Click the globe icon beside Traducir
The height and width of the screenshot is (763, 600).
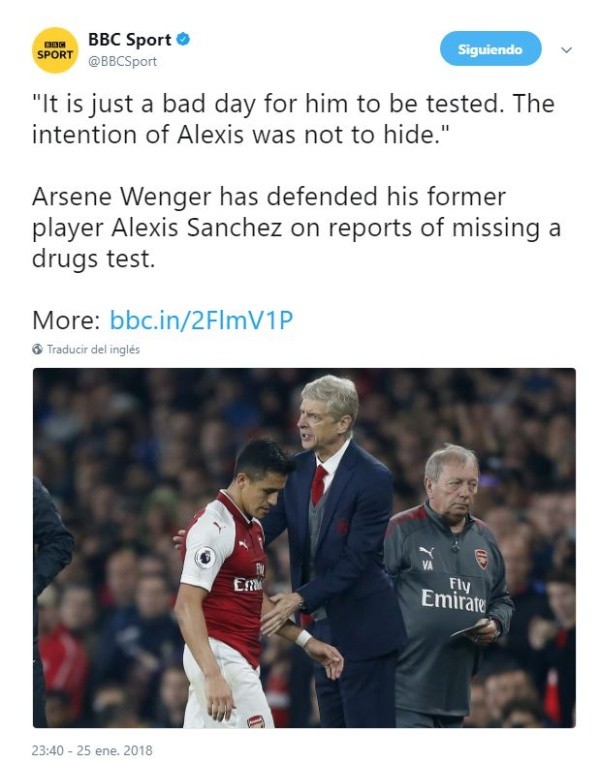point(38,350)
